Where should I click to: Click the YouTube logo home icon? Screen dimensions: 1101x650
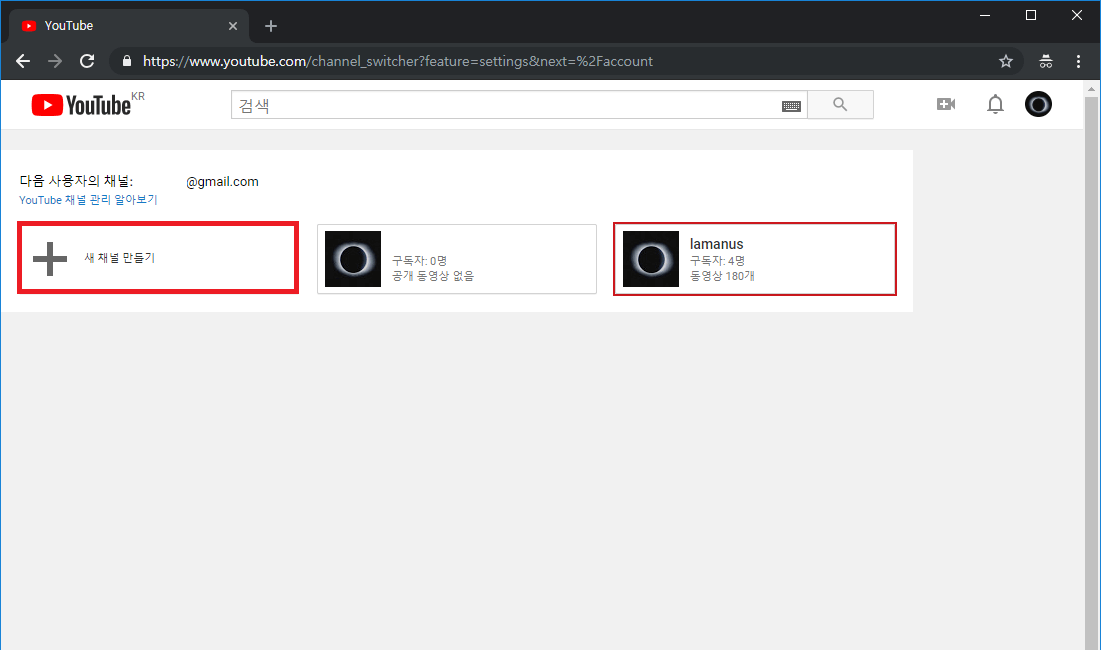tap(82, 105)
